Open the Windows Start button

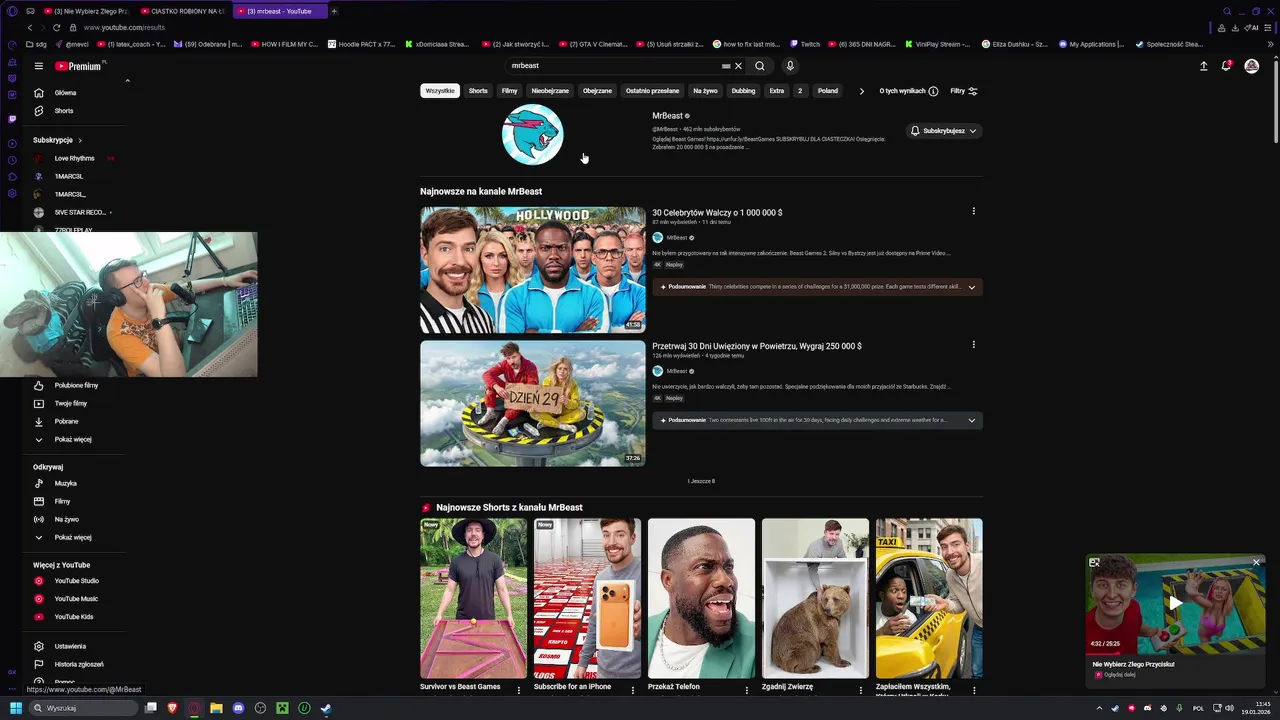coord(15,708)
